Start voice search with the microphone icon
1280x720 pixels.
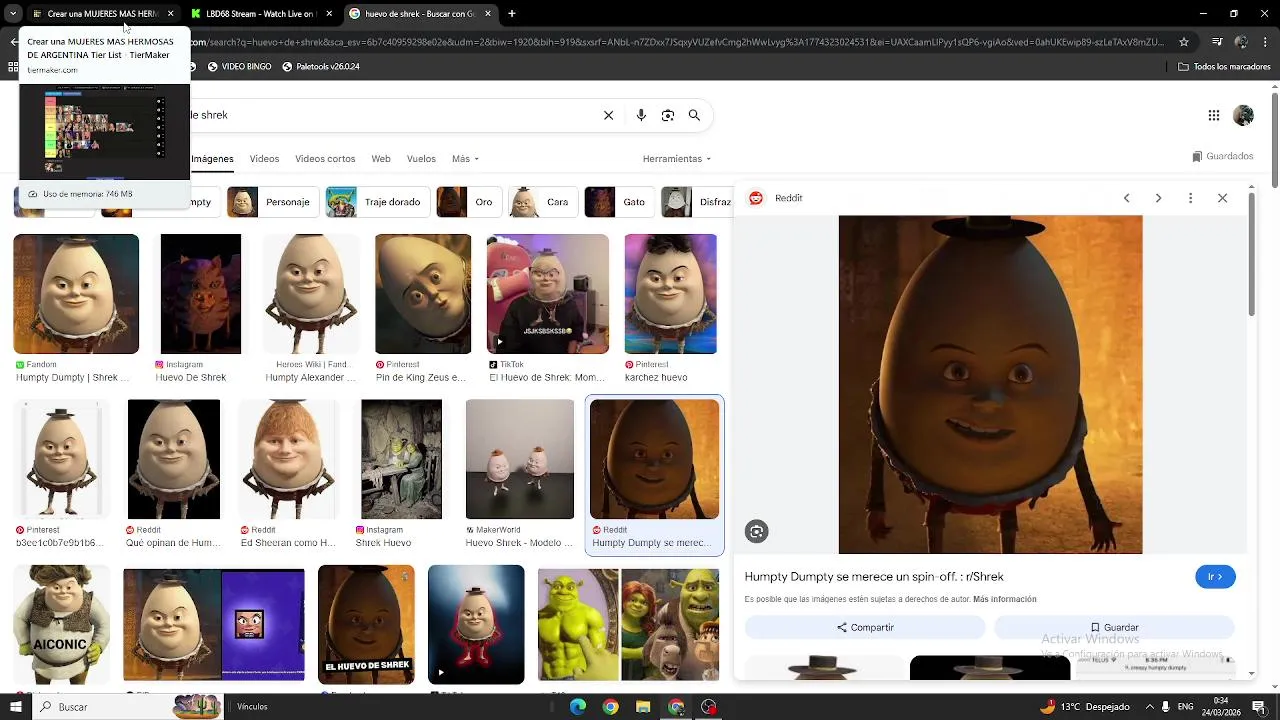pos(641,115)
